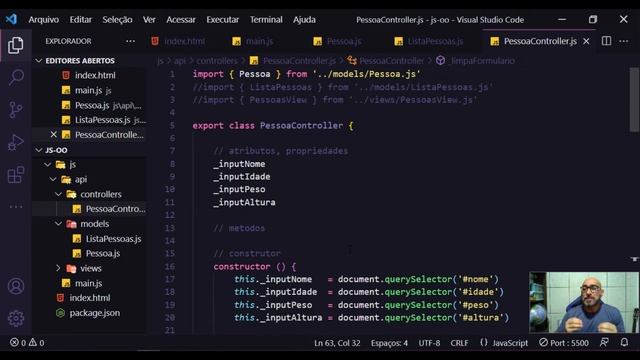The image size is (640, 360).
Task: Open editor more actions menu
Action: [624, 41]
